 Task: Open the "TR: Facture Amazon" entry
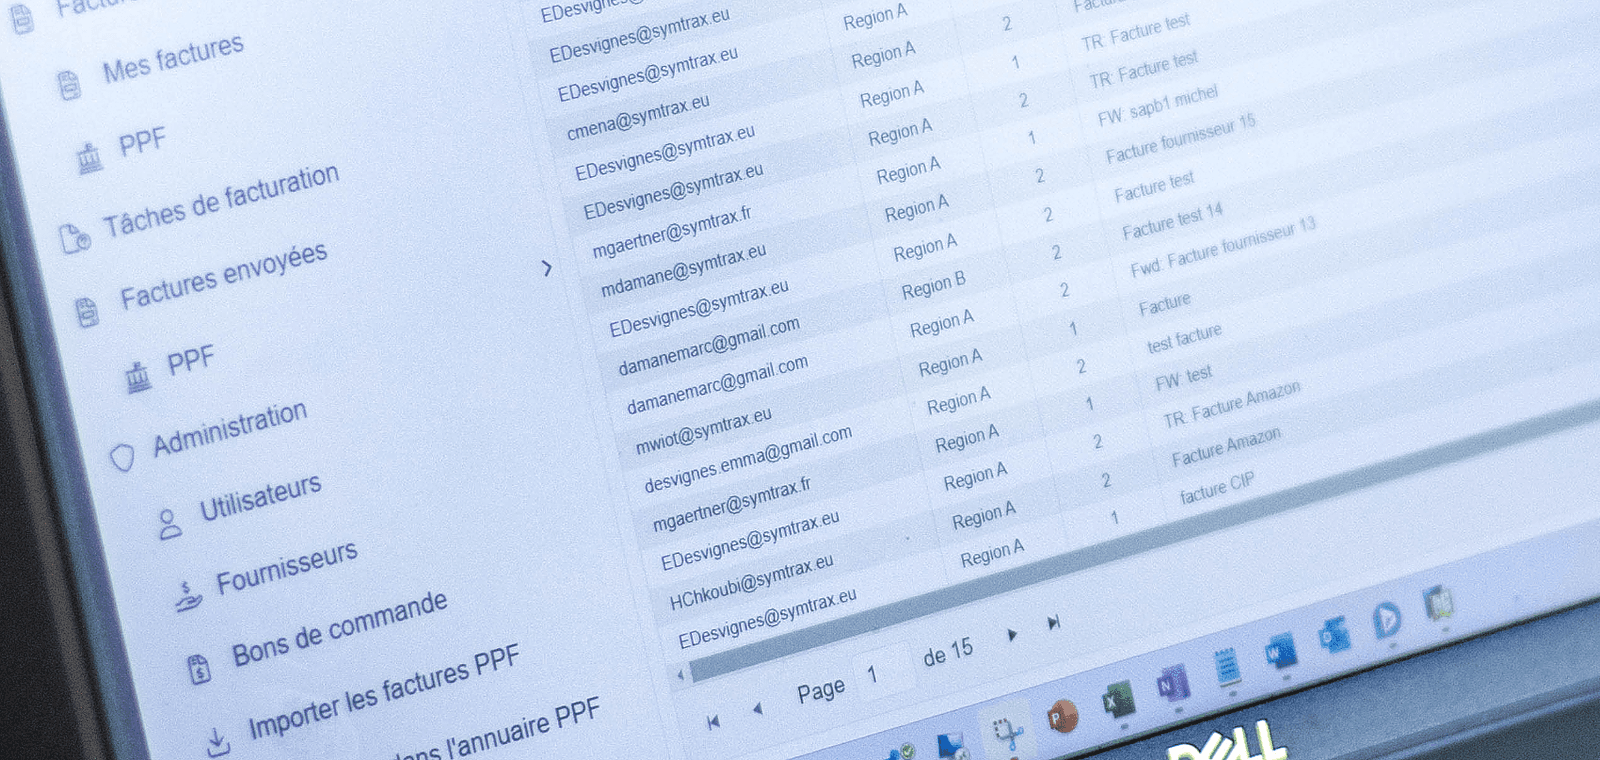(x=1232, y=403)
